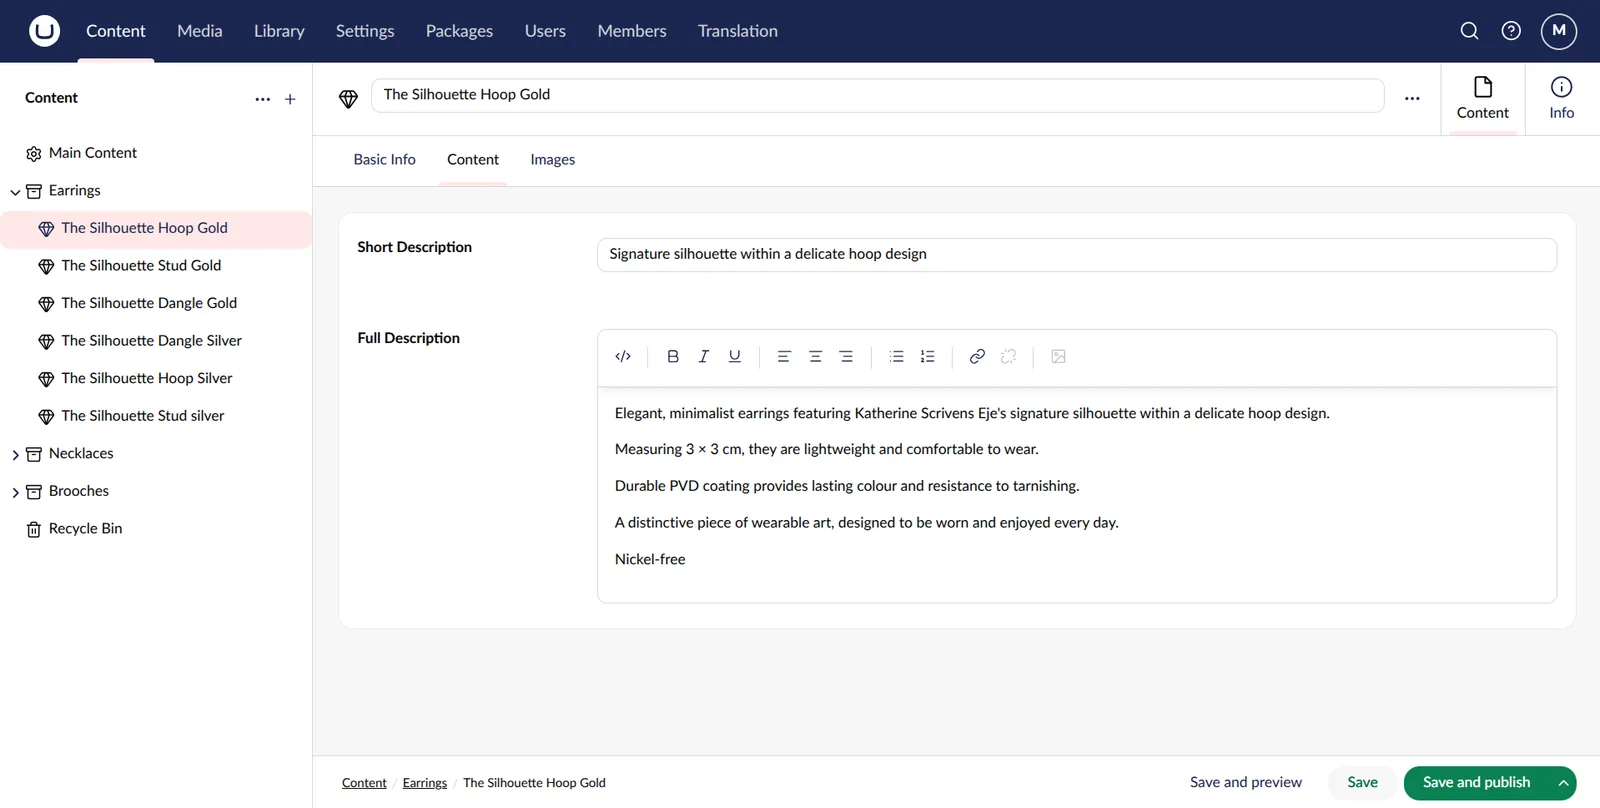Viewport: 1600px width, 808px height.
Task: Align text center
Action: click(x=815, y=356)
